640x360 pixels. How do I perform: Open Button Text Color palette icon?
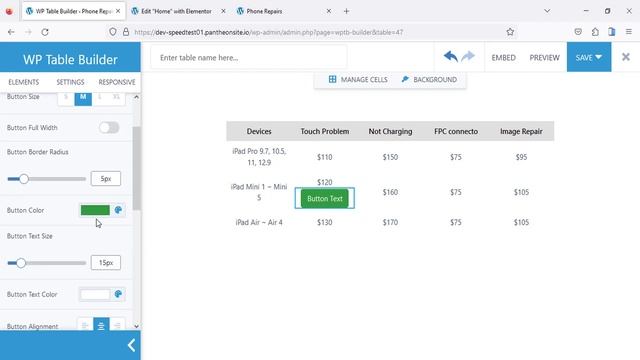coord(118,294)
